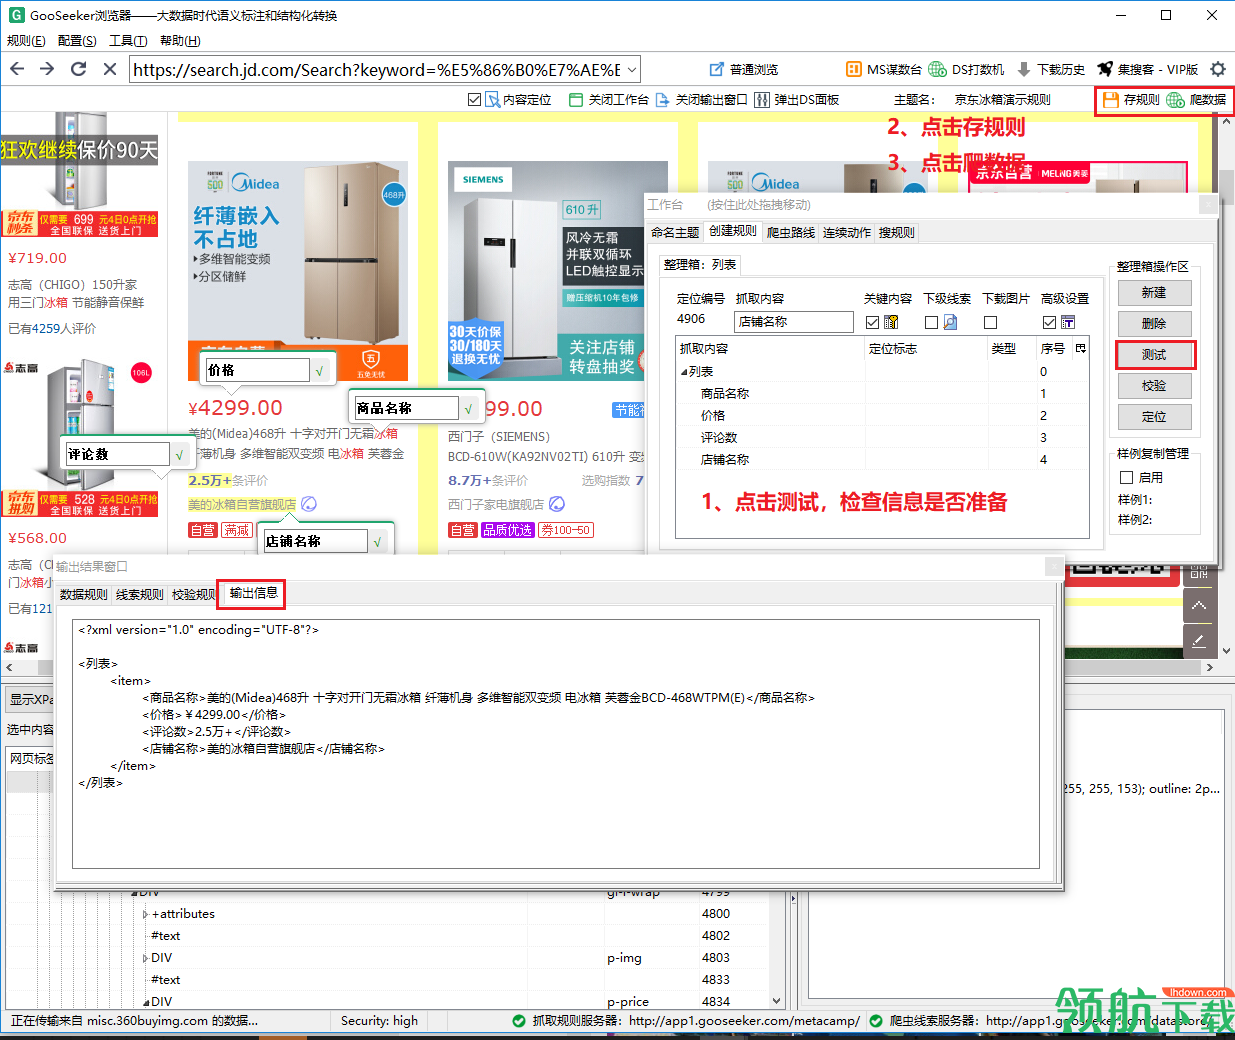Open the URL address dropdown
Screen dimensions: 1235x1040
632,69
